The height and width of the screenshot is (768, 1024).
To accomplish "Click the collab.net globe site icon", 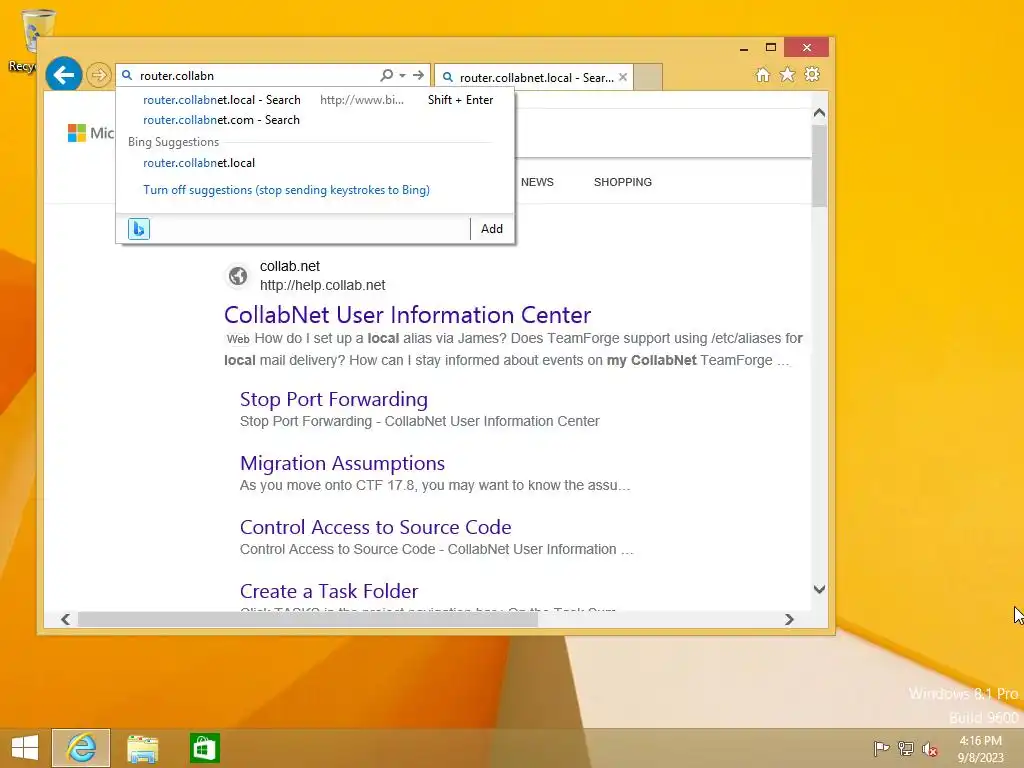I will (x=238, y=276).
